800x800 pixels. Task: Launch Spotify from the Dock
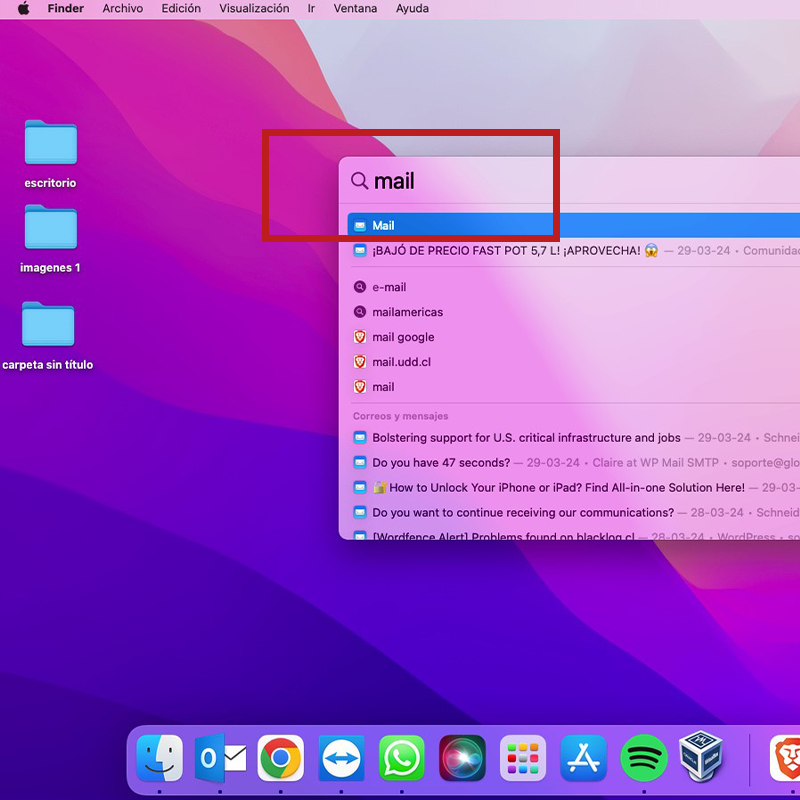click(x=644, y=758)
